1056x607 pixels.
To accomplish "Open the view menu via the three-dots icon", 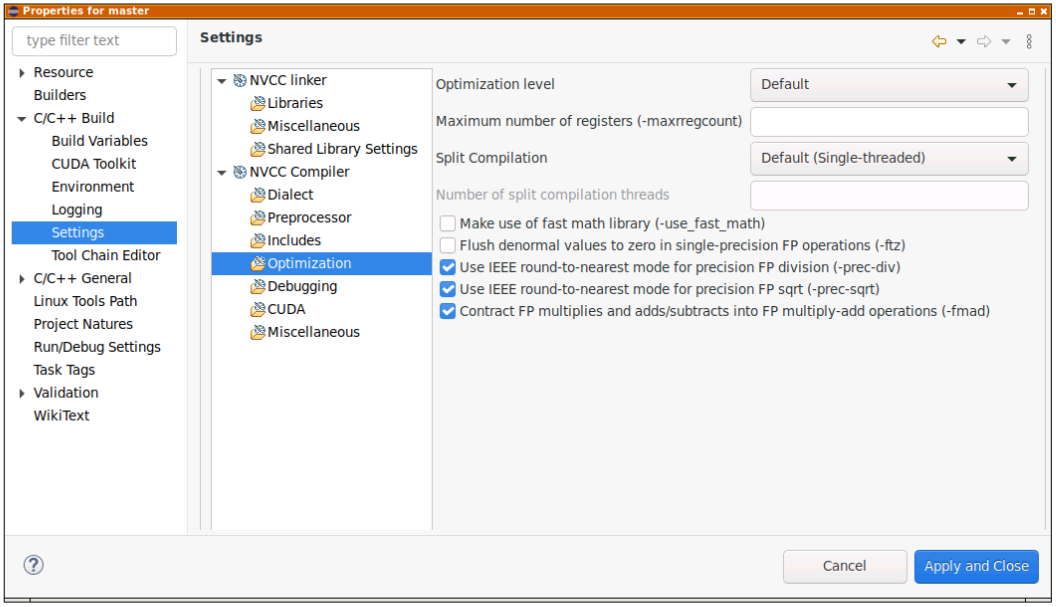I will click(1029, 41).
